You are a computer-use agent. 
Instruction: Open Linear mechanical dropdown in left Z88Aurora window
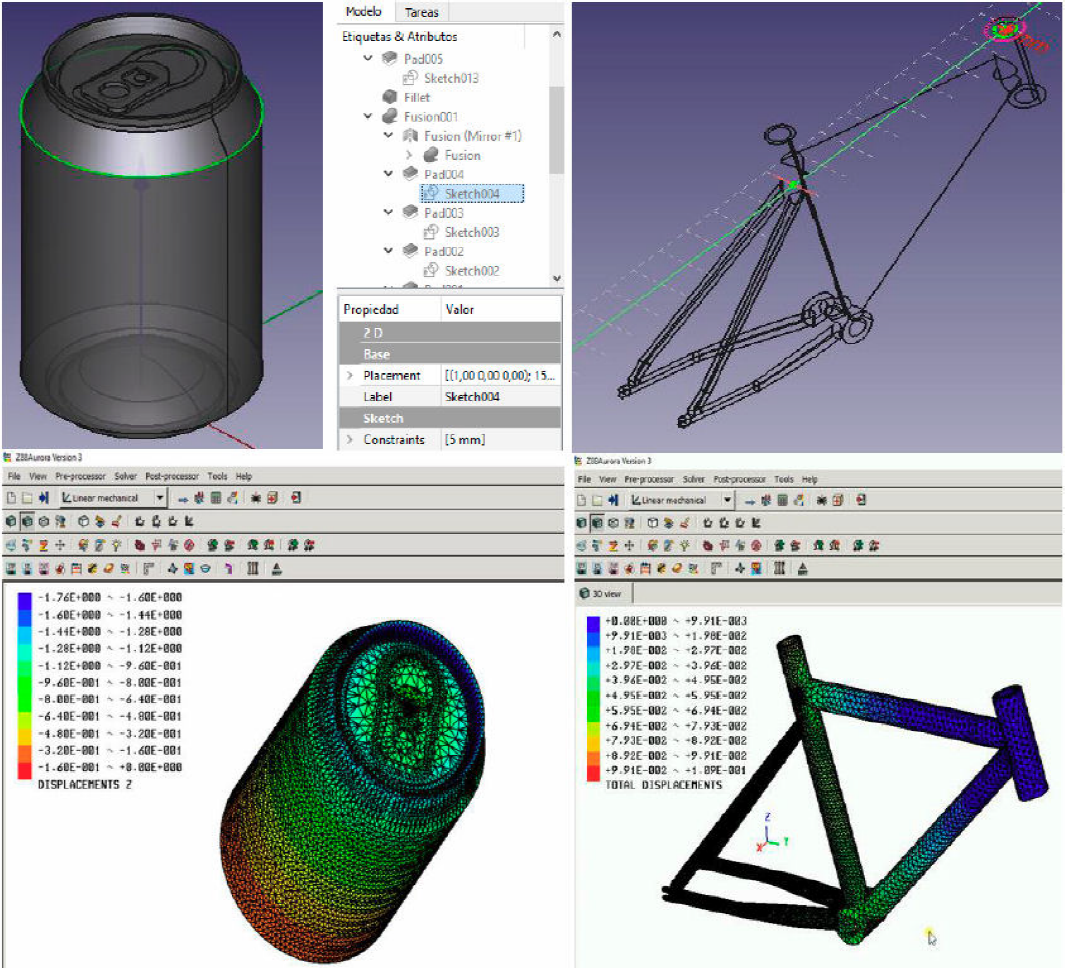[159, 497]
